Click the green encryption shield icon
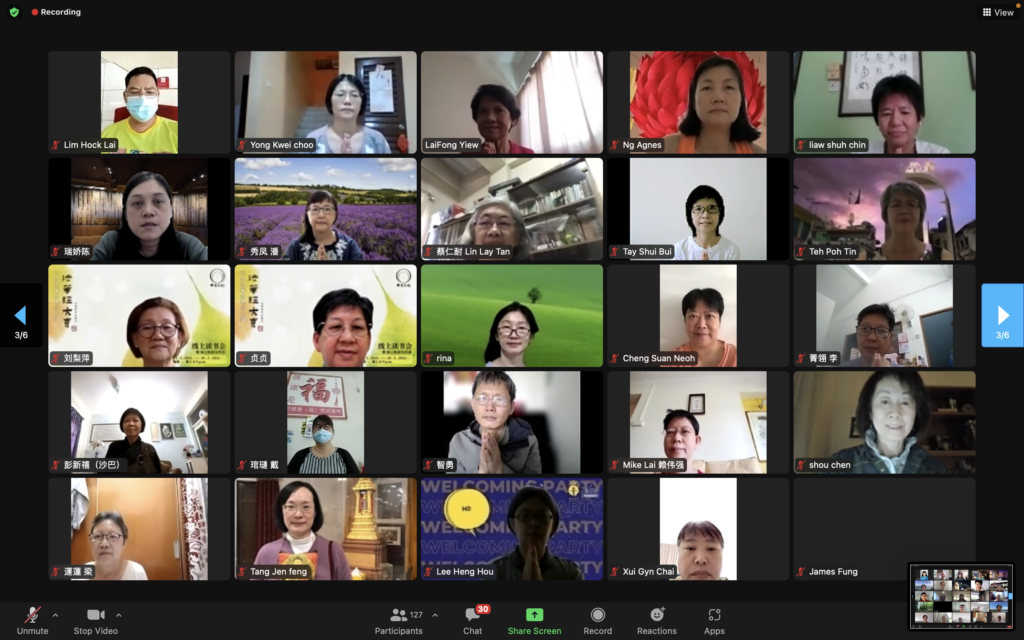Viewport: 1024px width, 640px height. [x=14, y=12]
